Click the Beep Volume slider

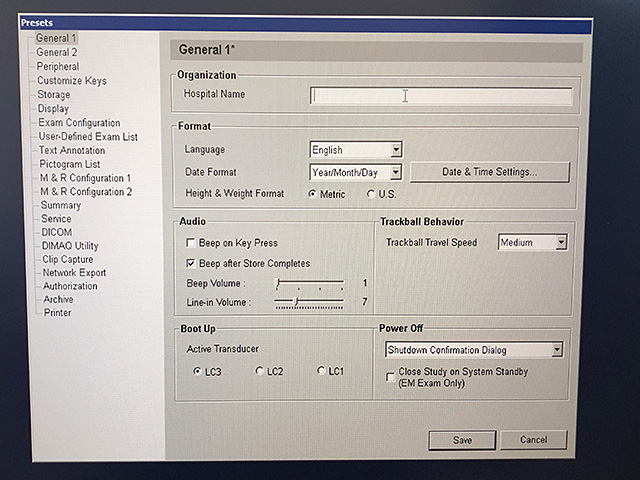(310, 283)
